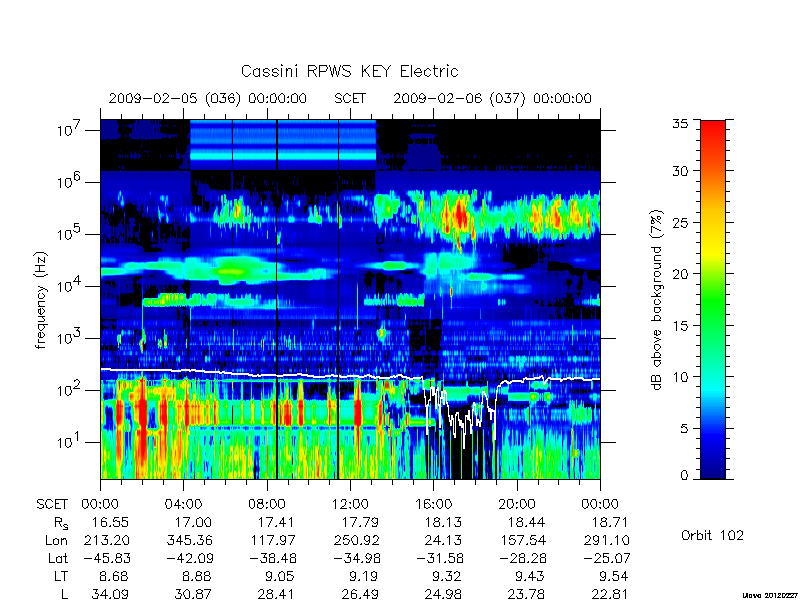Image resolution: width=800 pixels, height=600 pixels.
Task: Click the colorbar tick label '15'
Action: click(x=681, y=325)
